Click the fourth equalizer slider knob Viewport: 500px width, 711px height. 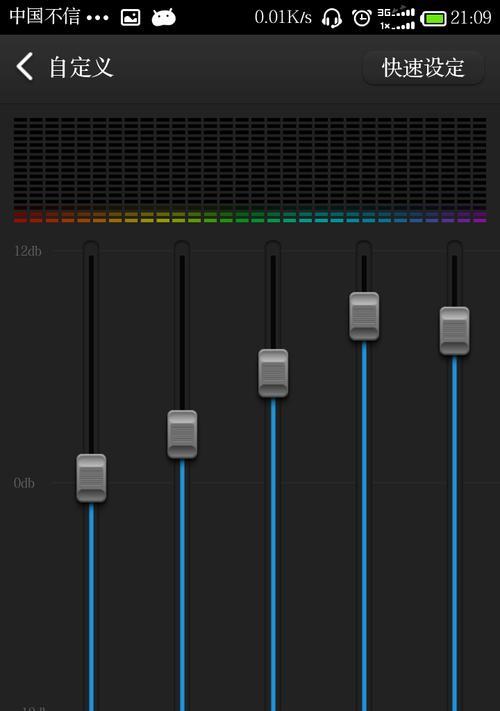(364, 316)
